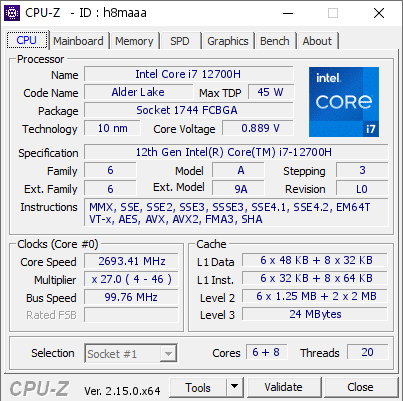403x401 pixels.
Task: Click the Level 2 cache value
Action: point(315,296)
